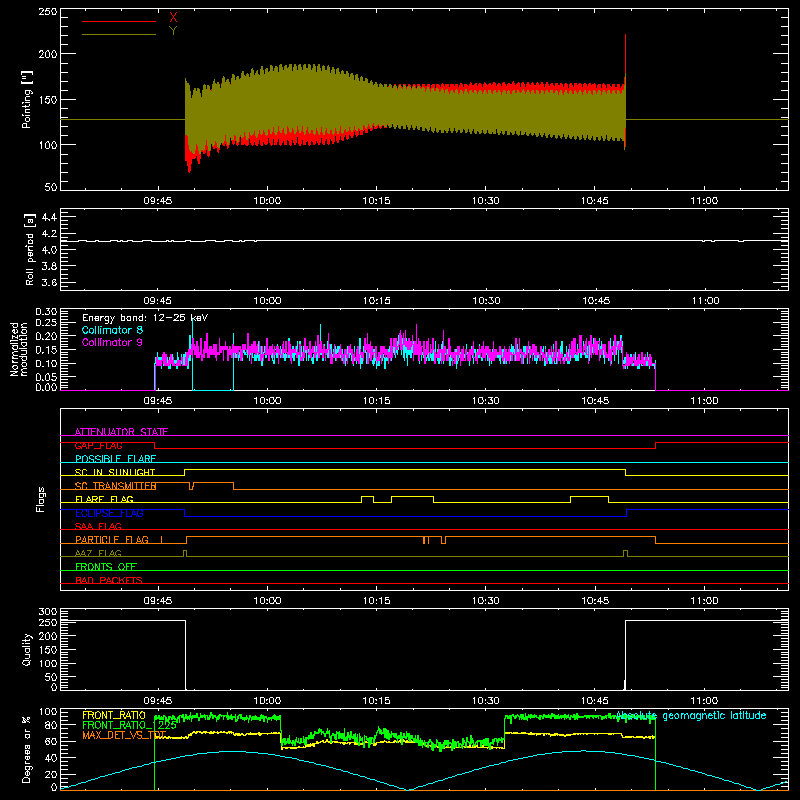
Task: Select 'Energy band: 12-25 keV' annotation
Action: (x=145, y=318)
